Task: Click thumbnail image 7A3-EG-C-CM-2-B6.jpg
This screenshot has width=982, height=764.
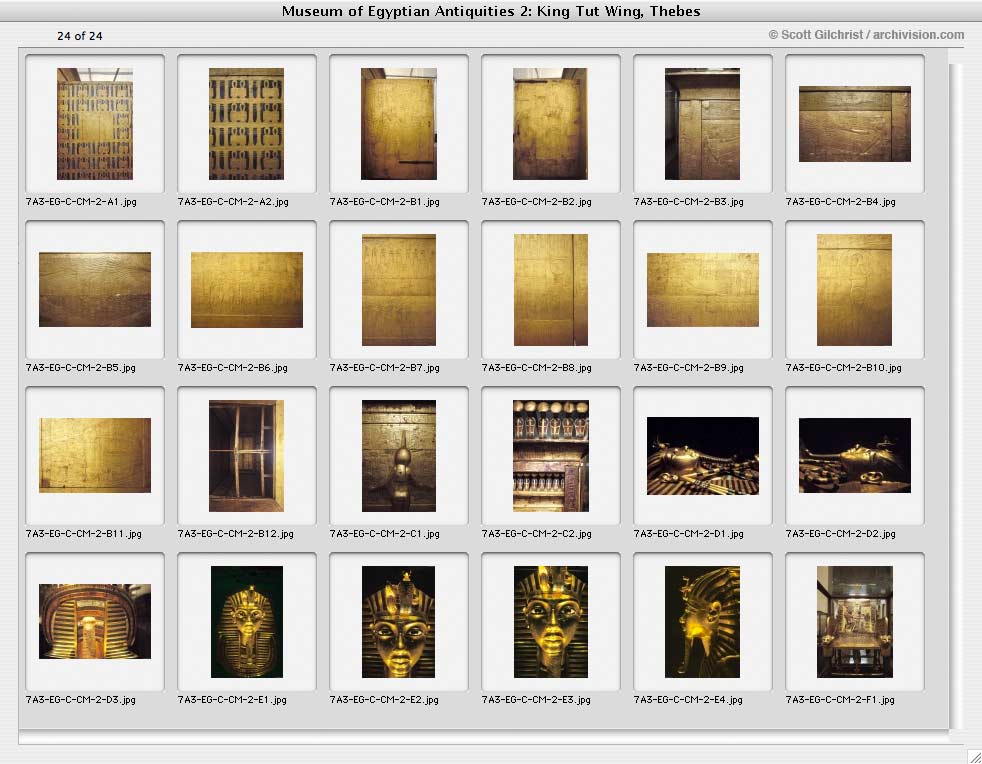Action: (x=247, y=290)
